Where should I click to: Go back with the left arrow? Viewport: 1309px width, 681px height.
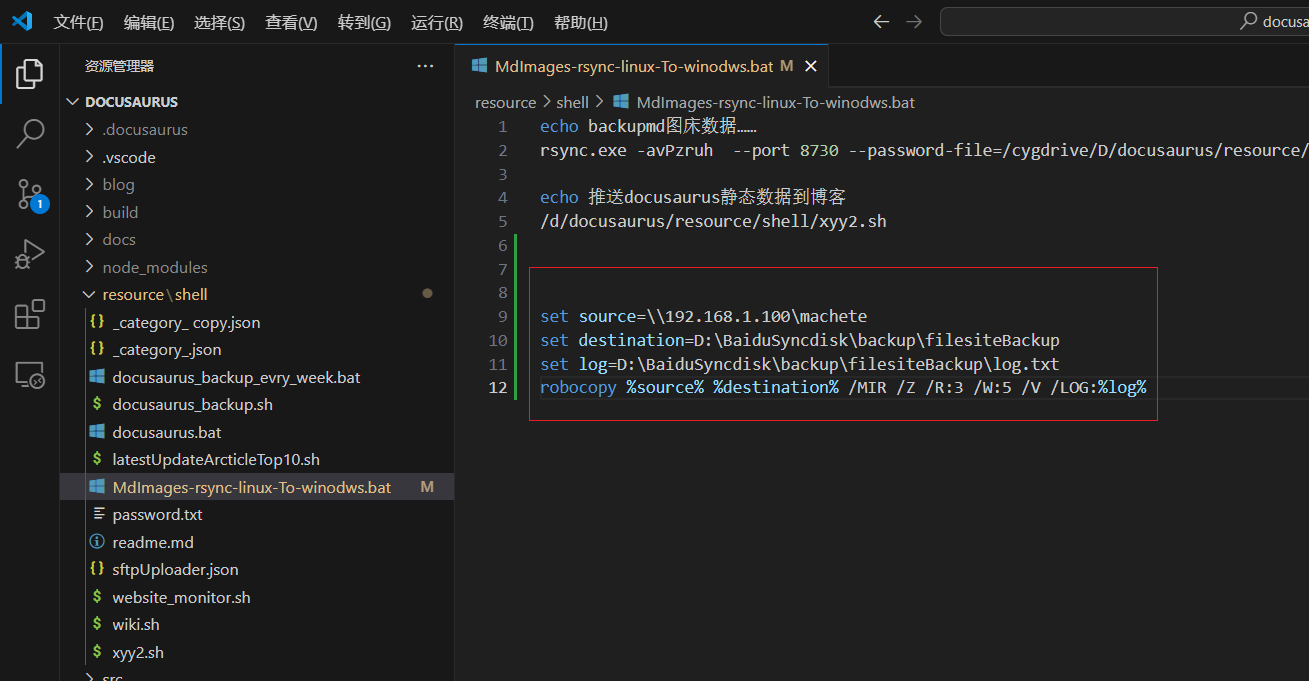pos(881,22)
